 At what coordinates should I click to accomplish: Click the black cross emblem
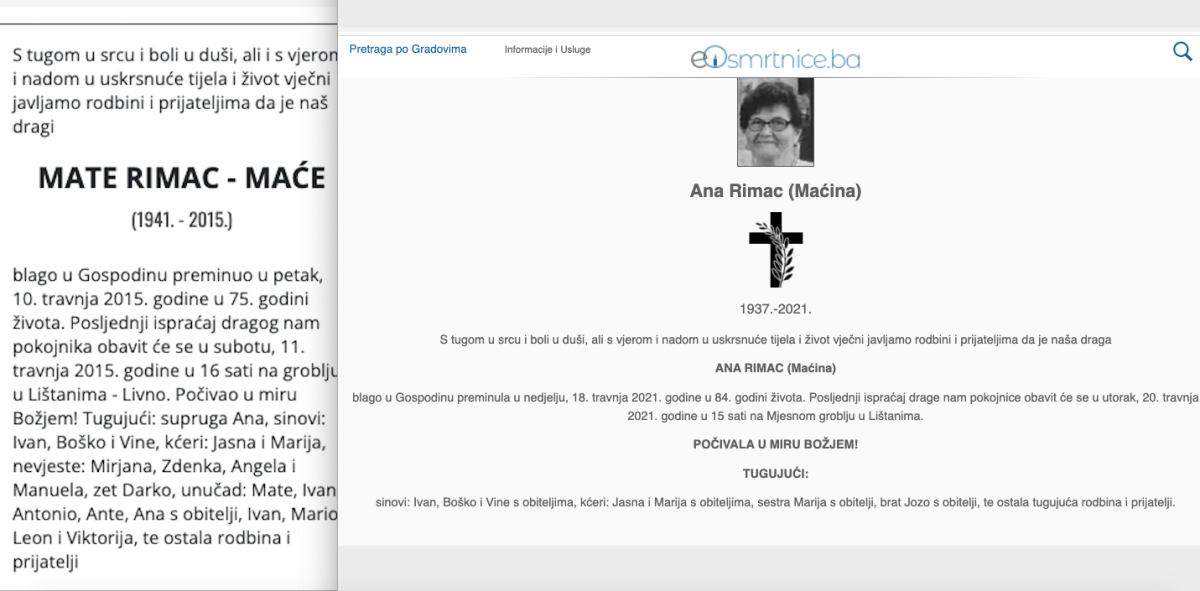pos(776,250)
